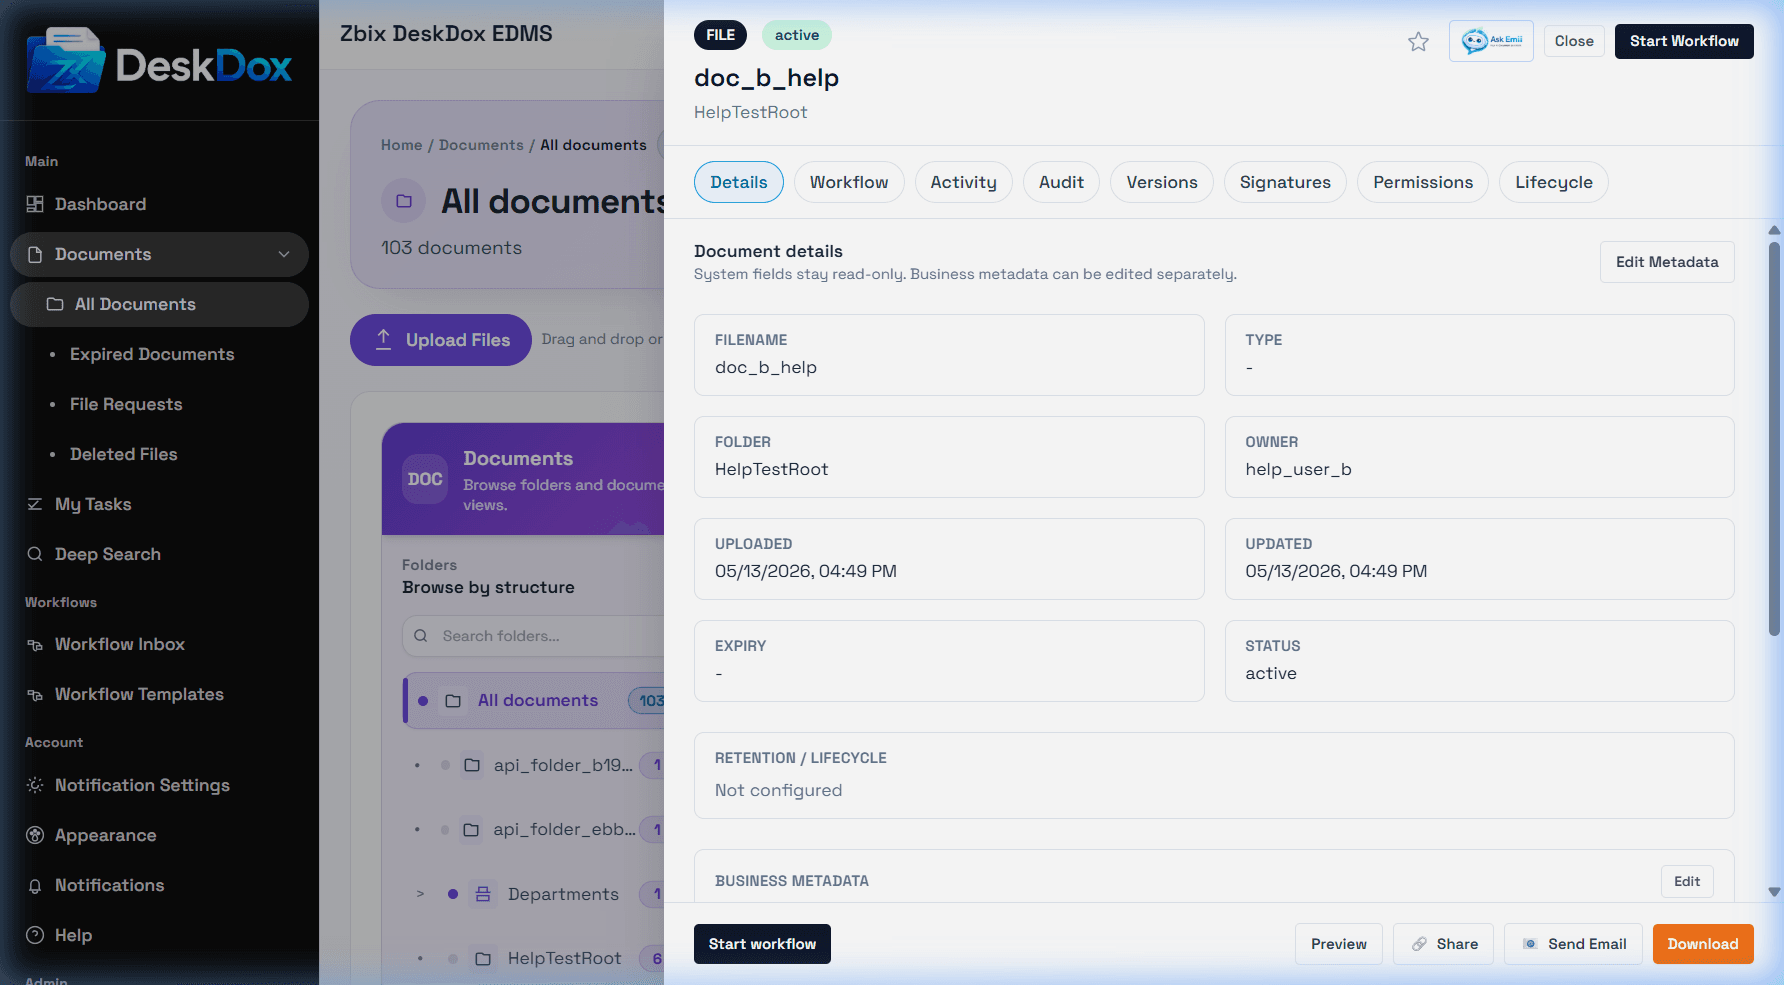Open the Lifecycle tab
This screenshot has height=985, width=1784.
(1554, 182)
